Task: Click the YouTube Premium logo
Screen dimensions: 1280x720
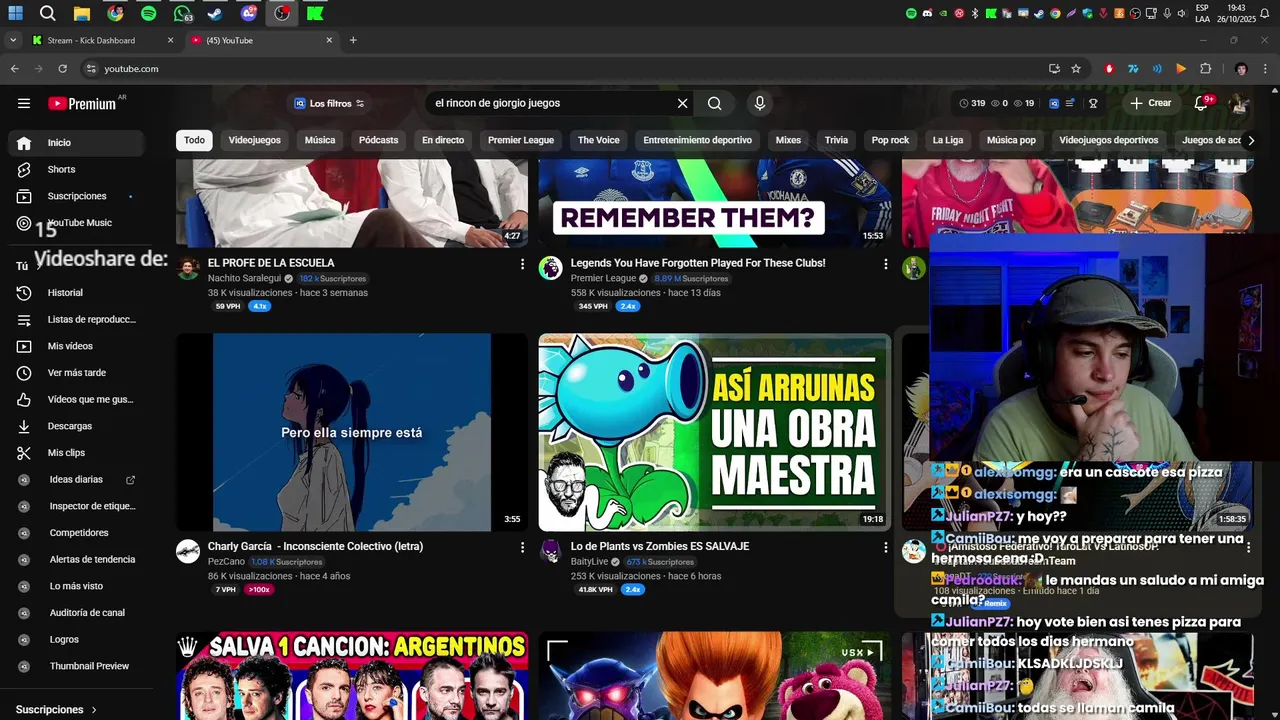Action: click(x=82, y=103)
